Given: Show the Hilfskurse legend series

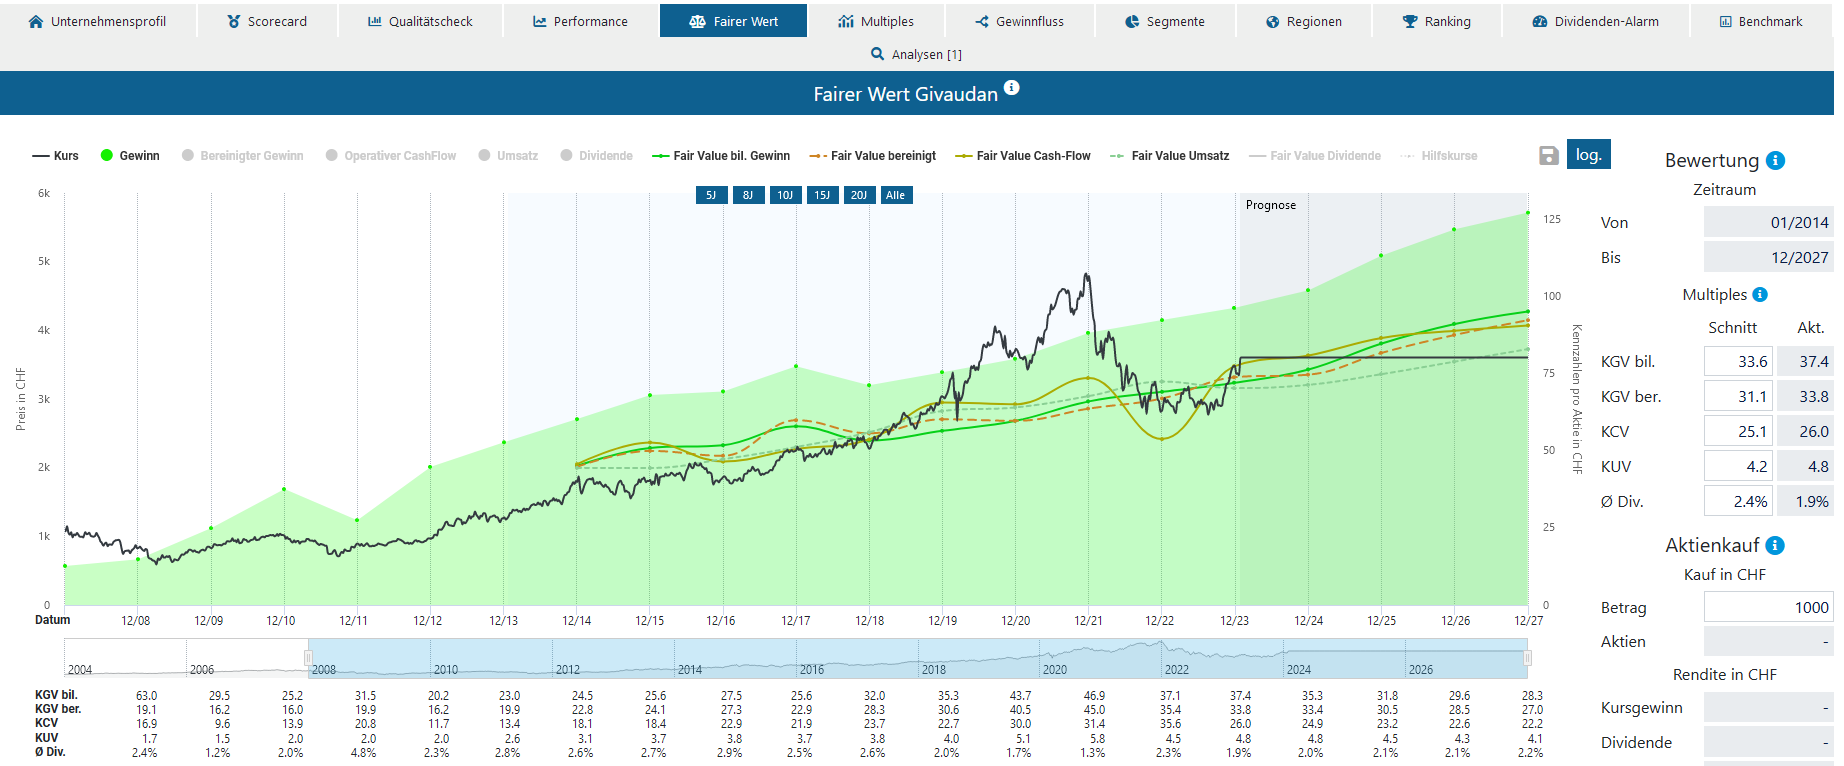Looking at the screenshot, I should click(1439, 156).
